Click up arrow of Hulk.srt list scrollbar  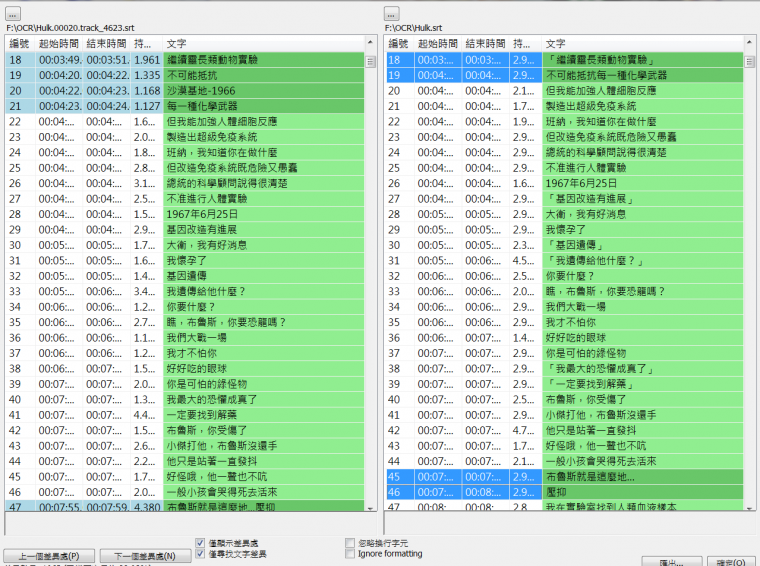pyautogui.click(x=749, y=43)
